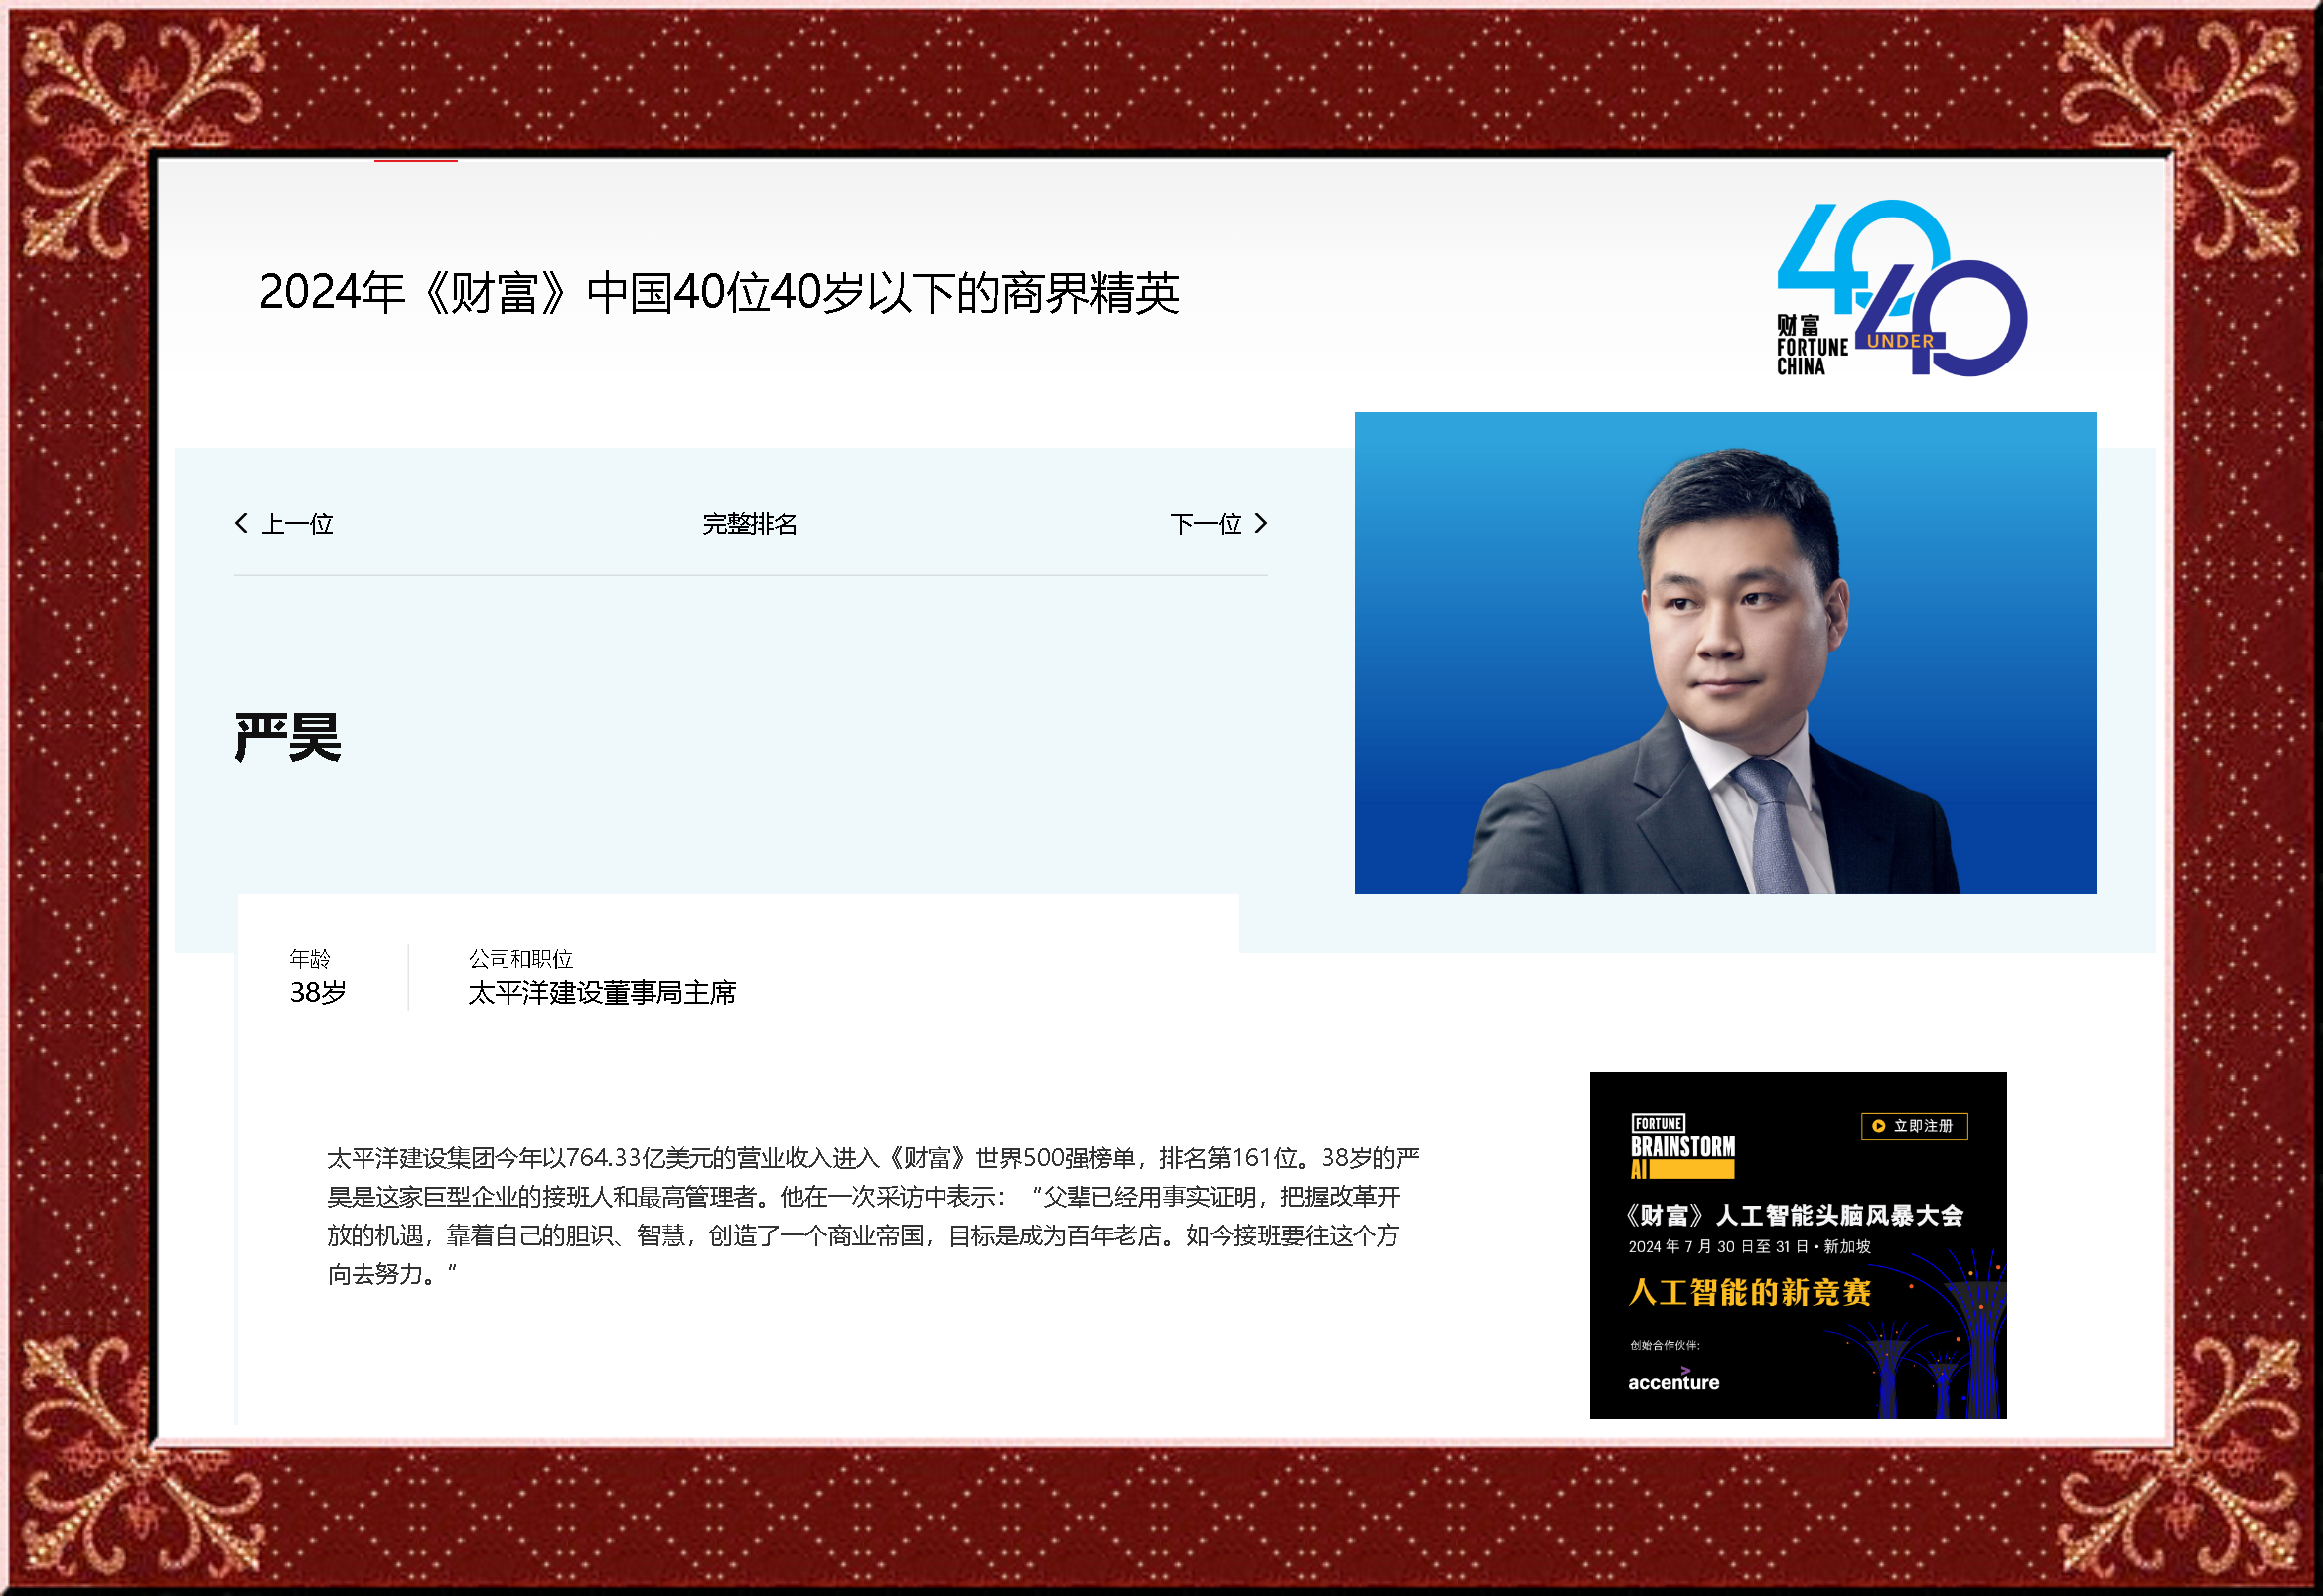Click the 38岁 age value
2323x1596 pixels.
(317, 993)
